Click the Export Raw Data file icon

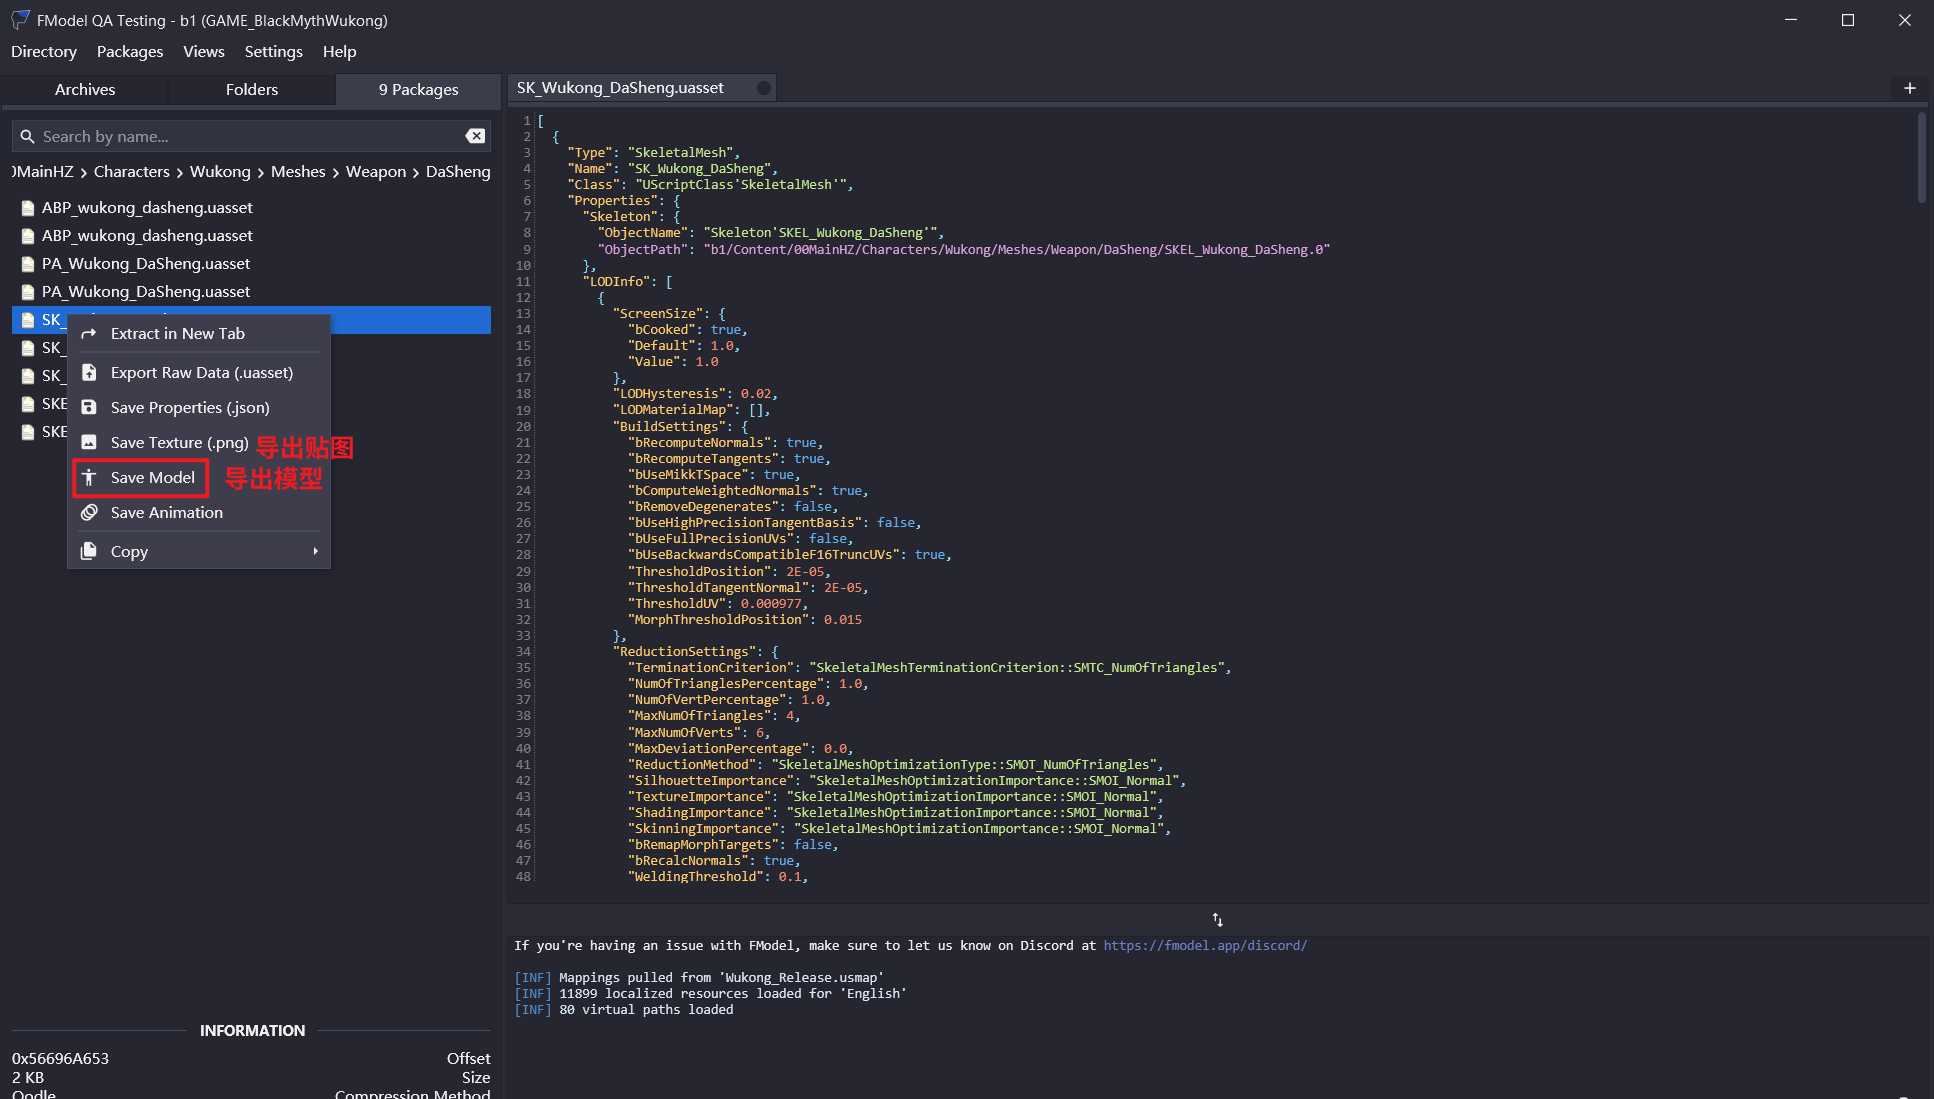point(89,372)
